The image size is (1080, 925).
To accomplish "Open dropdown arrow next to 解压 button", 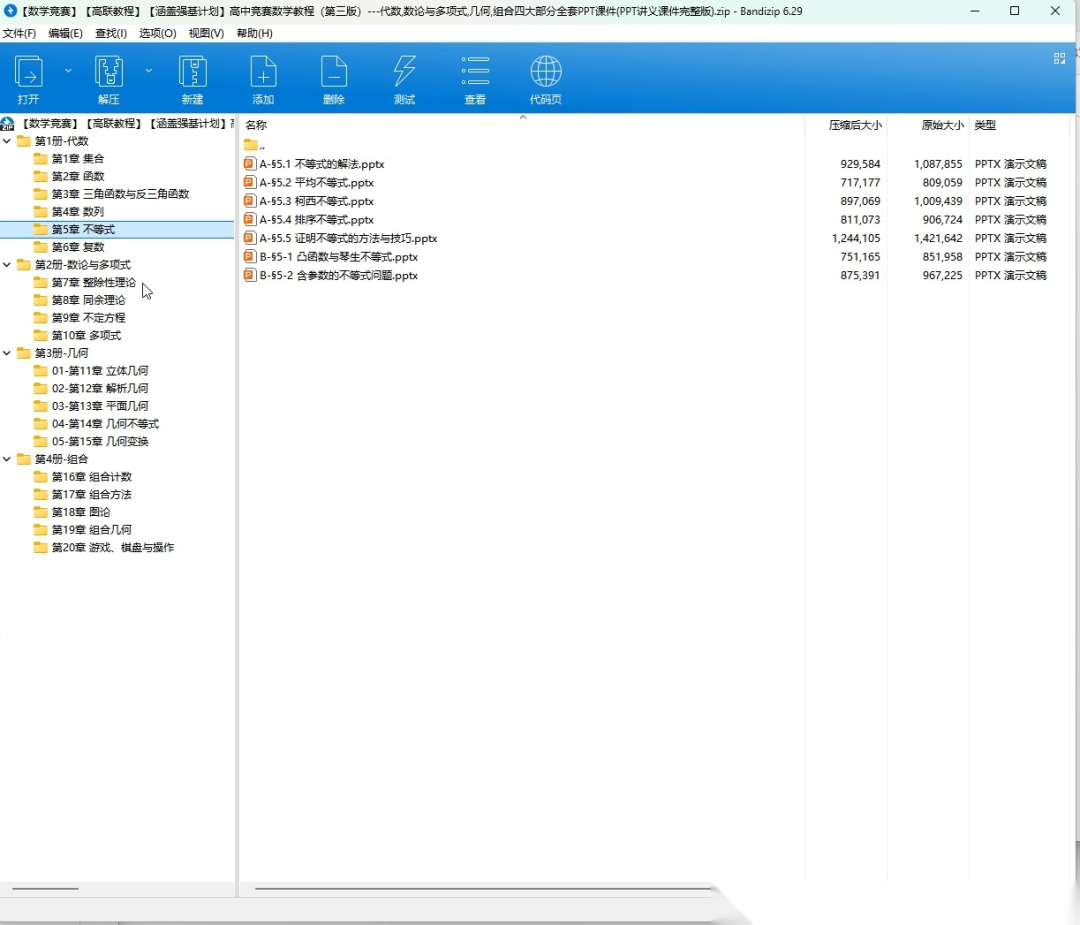I will (x=148, y=70).
